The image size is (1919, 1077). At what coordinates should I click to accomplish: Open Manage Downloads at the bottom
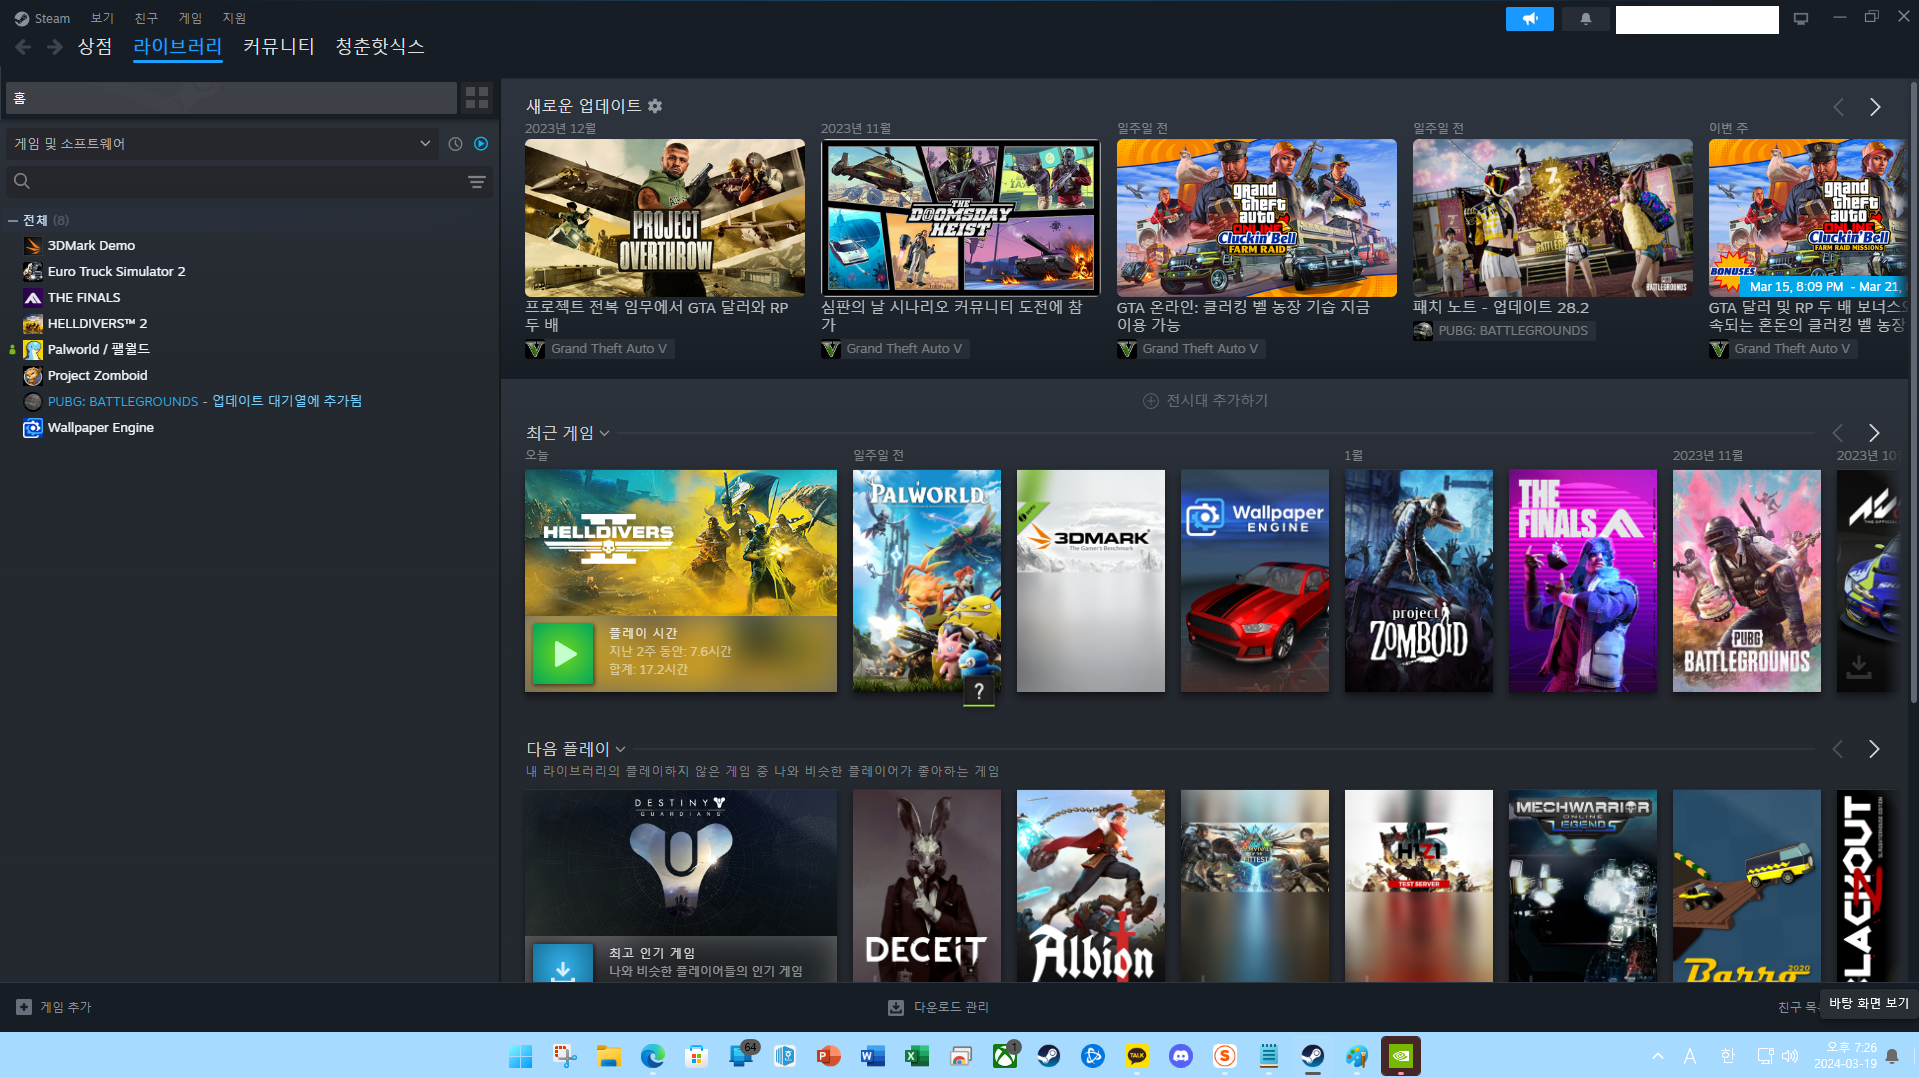click(x=938, y=1007)
